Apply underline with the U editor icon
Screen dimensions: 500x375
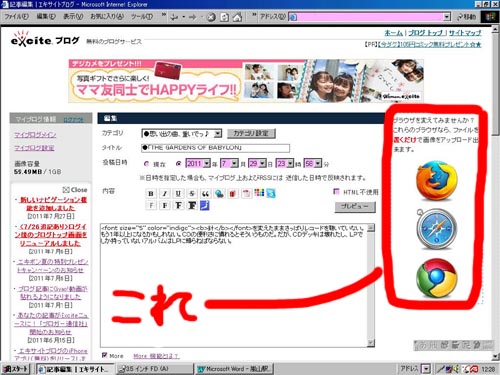pyautogui.click(x=178, y=193)
